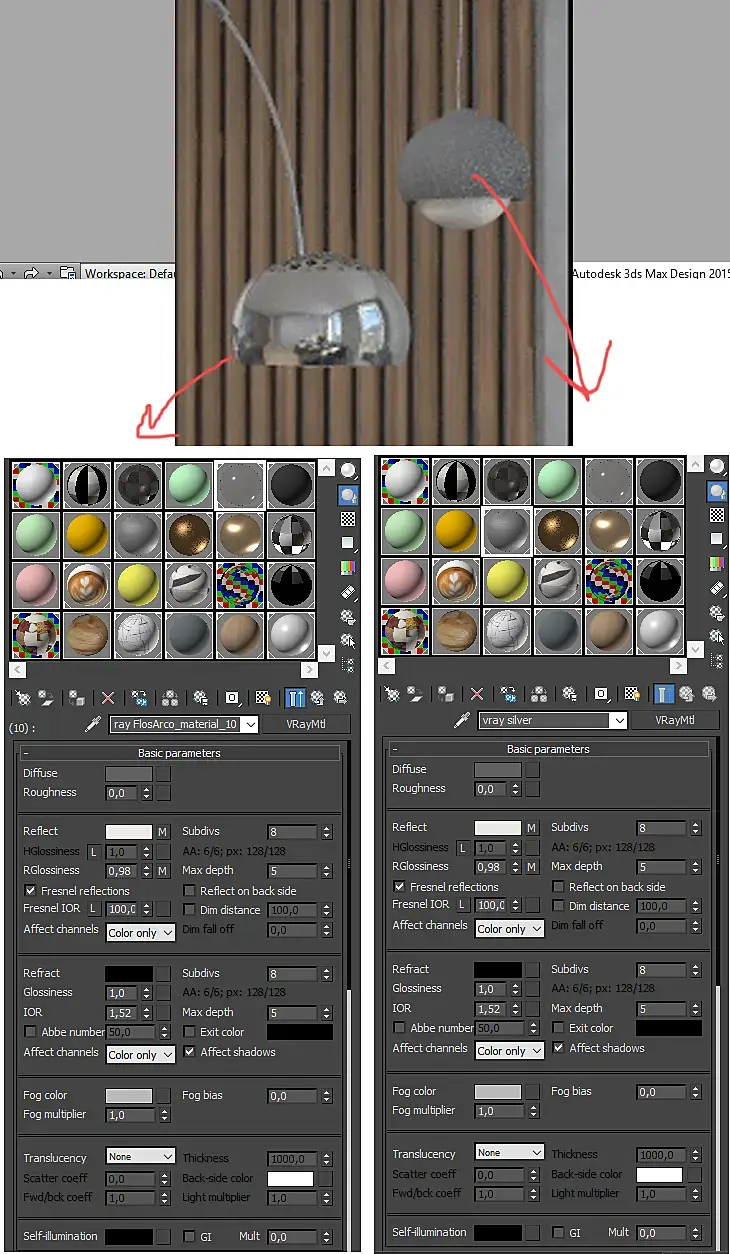
Task: Enable Dim distance in FlosArco panel
Action: point(190,910)
